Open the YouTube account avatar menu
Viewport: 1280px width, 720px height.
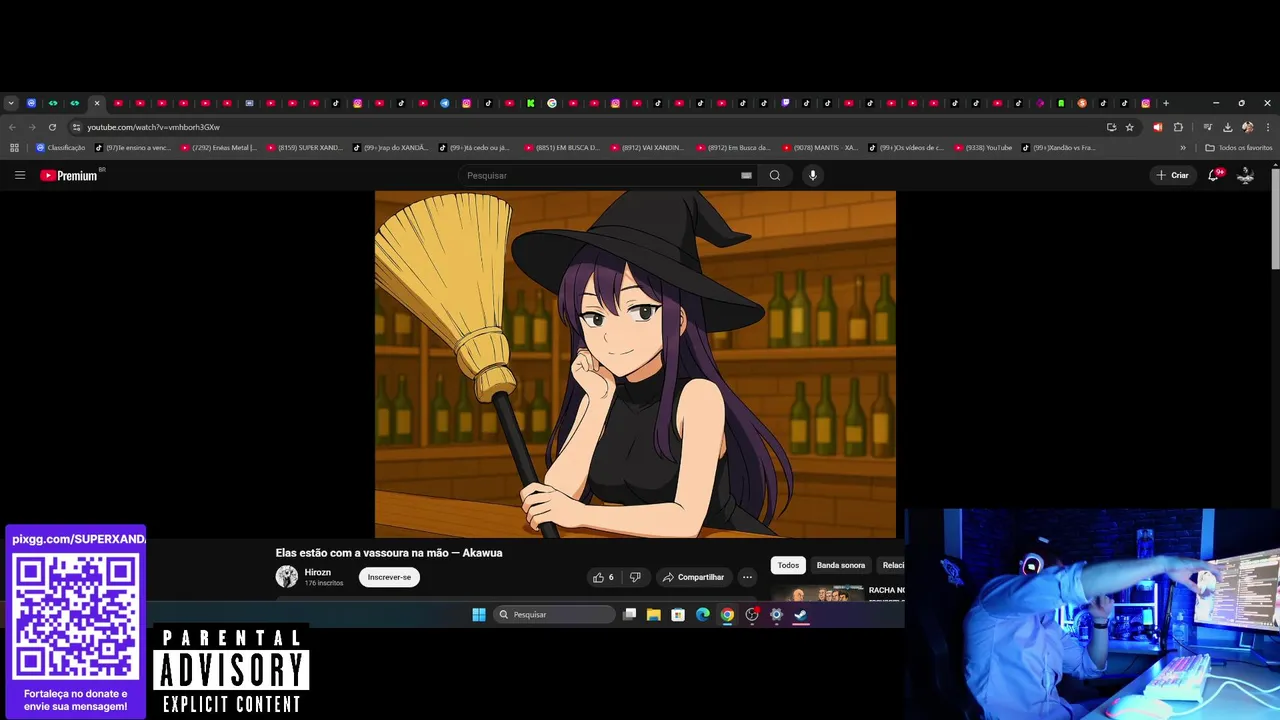(x=1246, y=175)
